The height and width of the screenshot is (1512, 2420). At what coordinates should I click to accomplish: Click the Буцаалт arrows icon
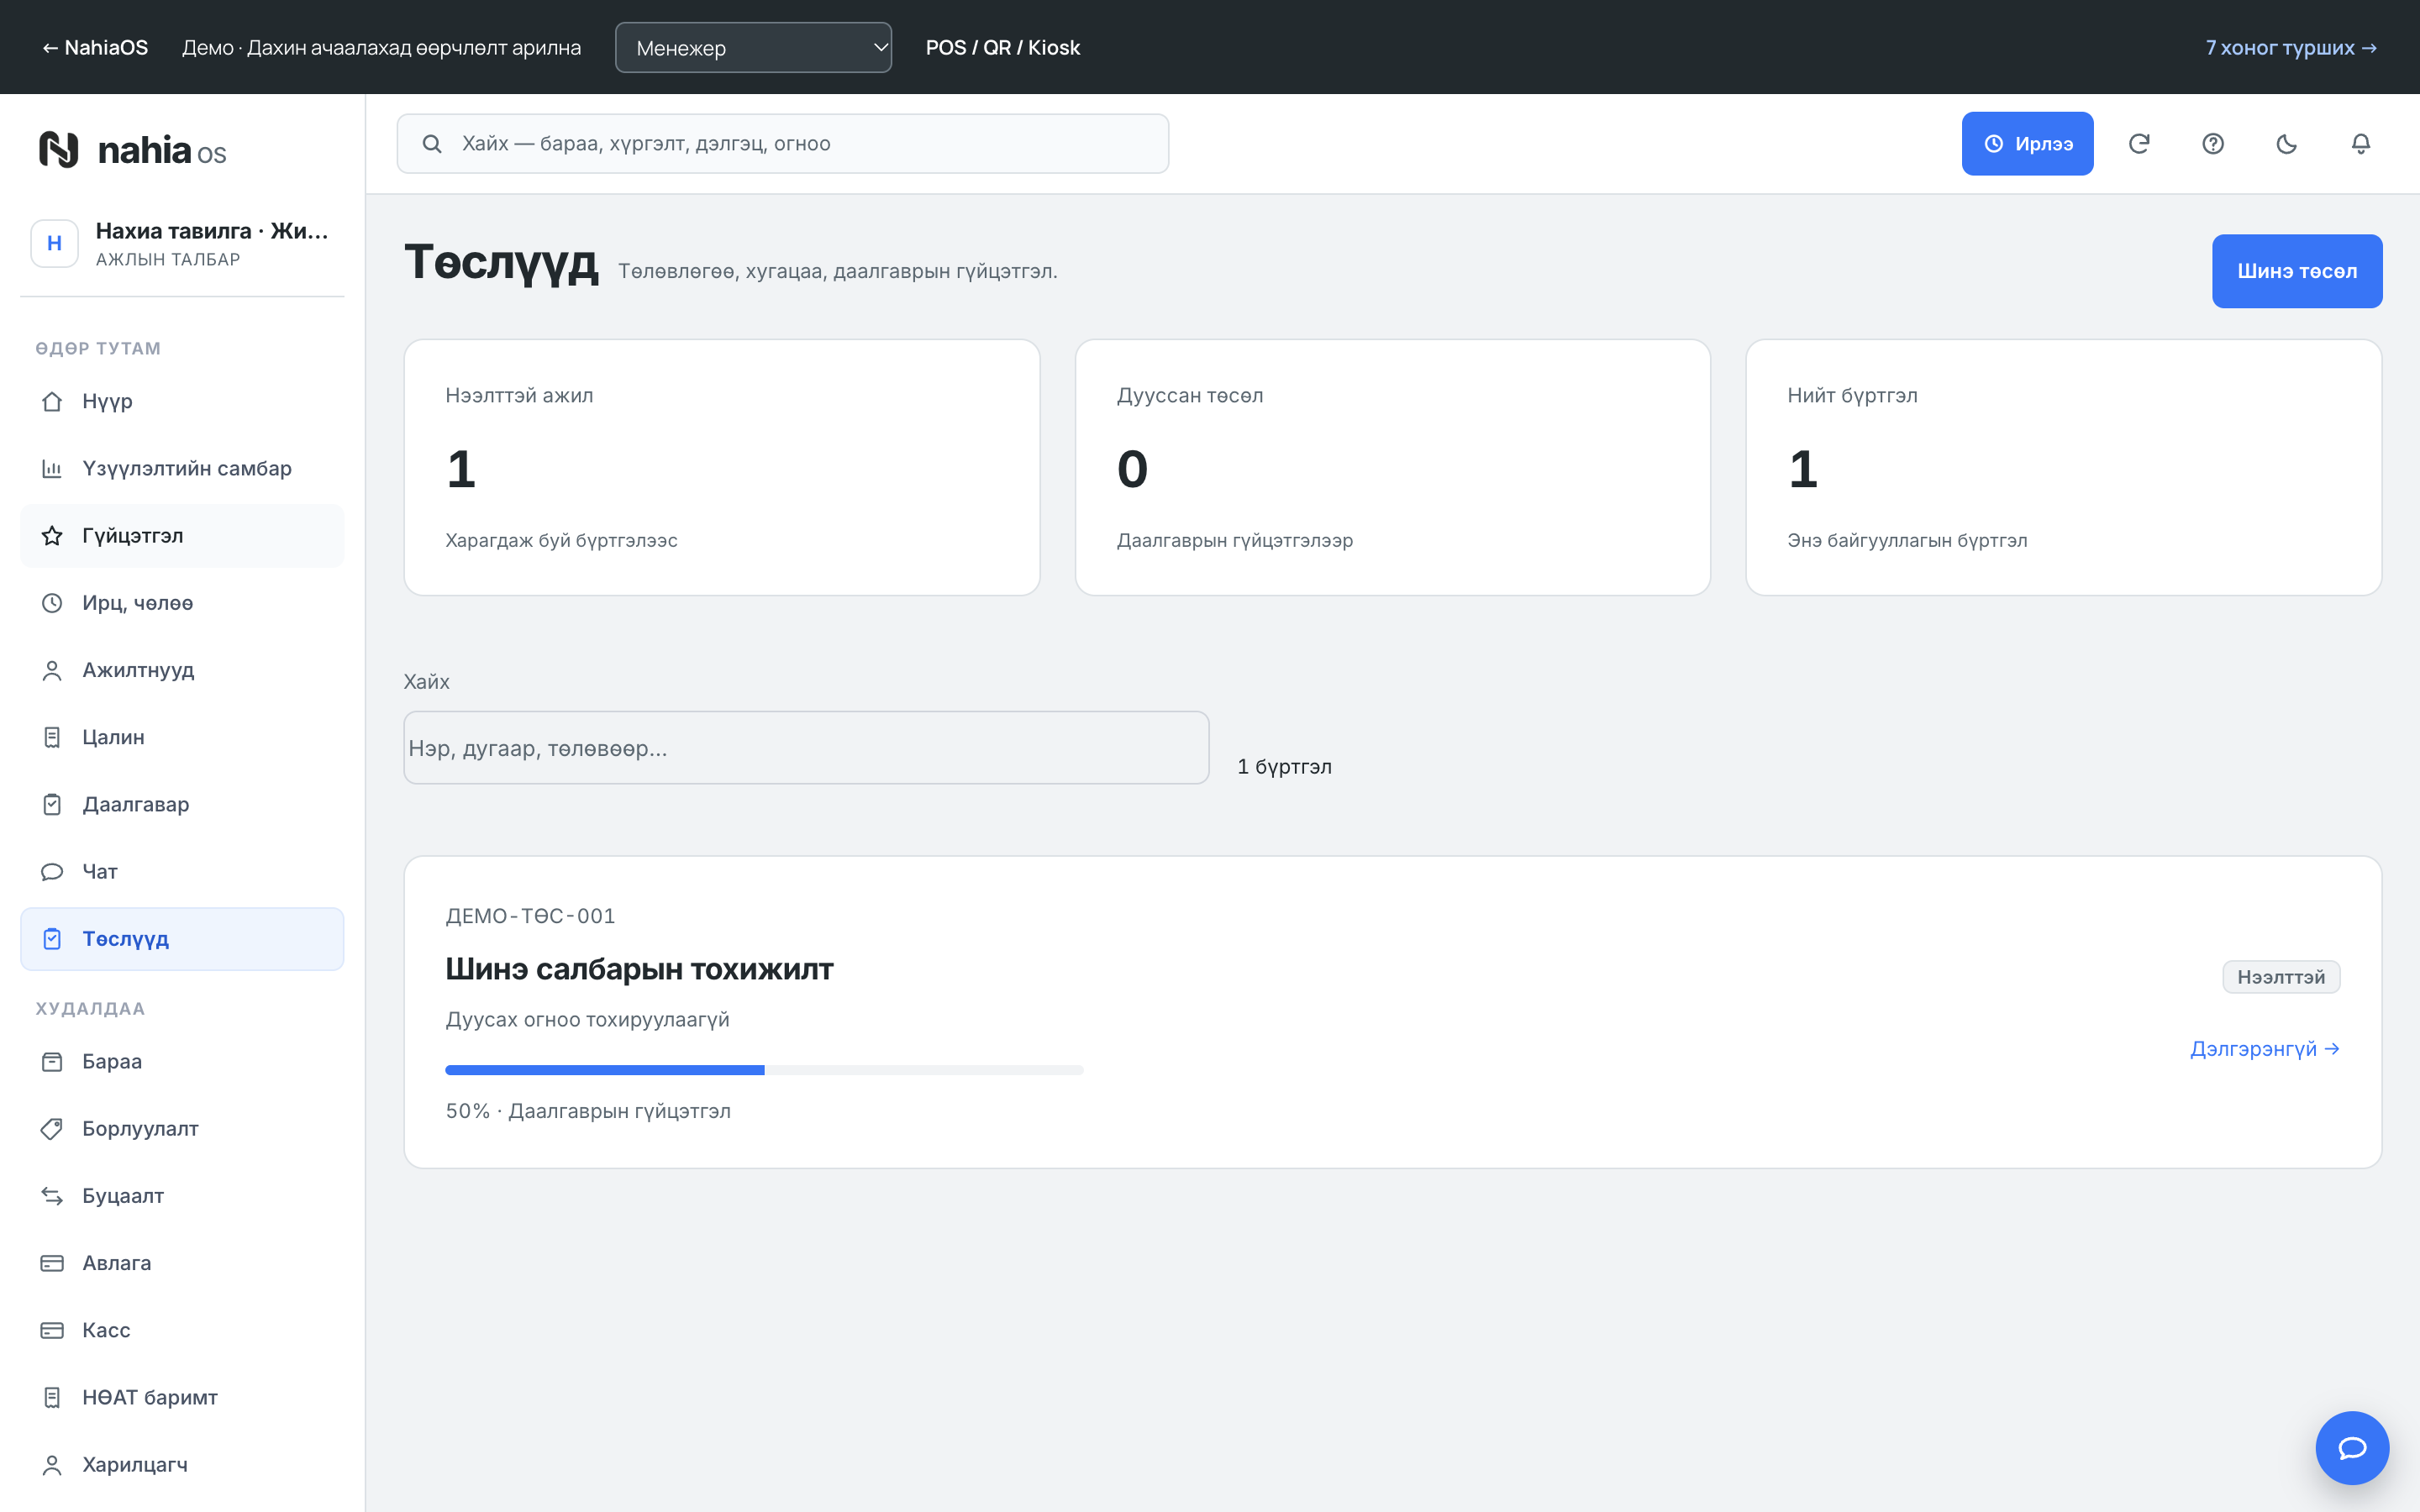(x=52, y=1196)
